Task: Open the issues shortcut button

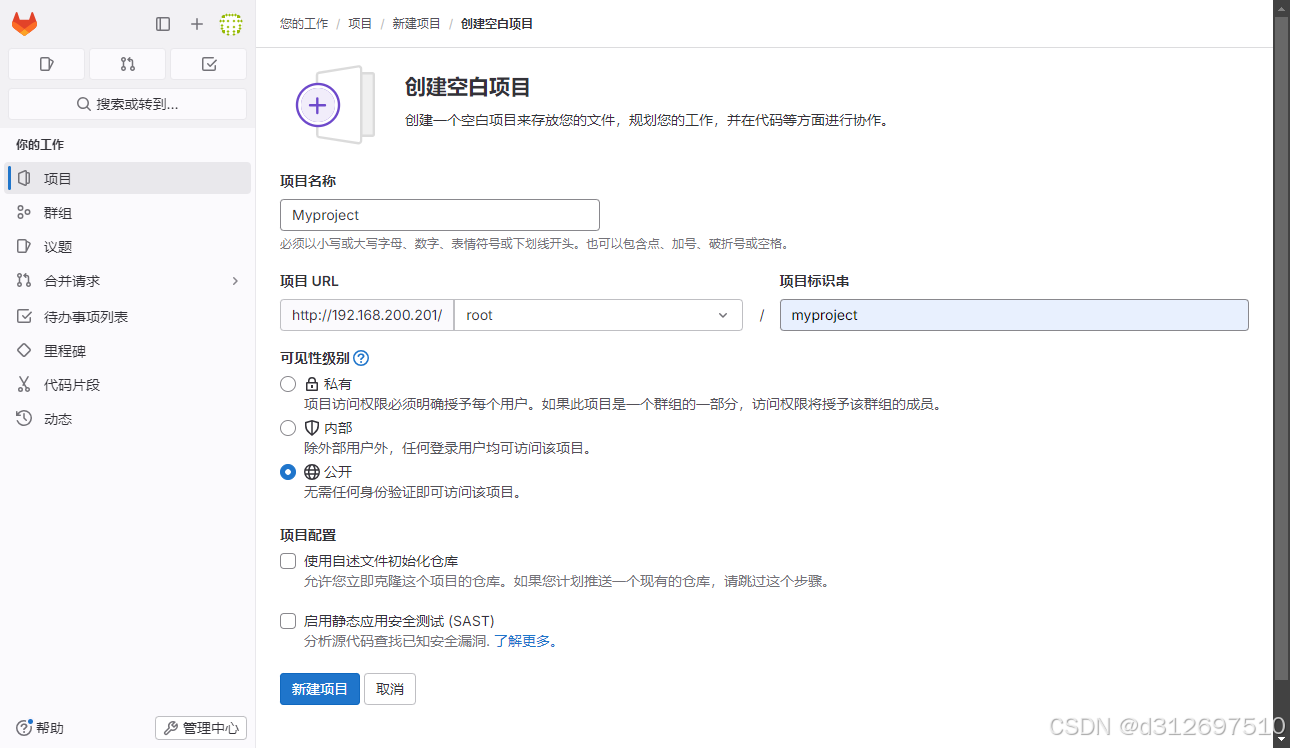Action: 46,64
